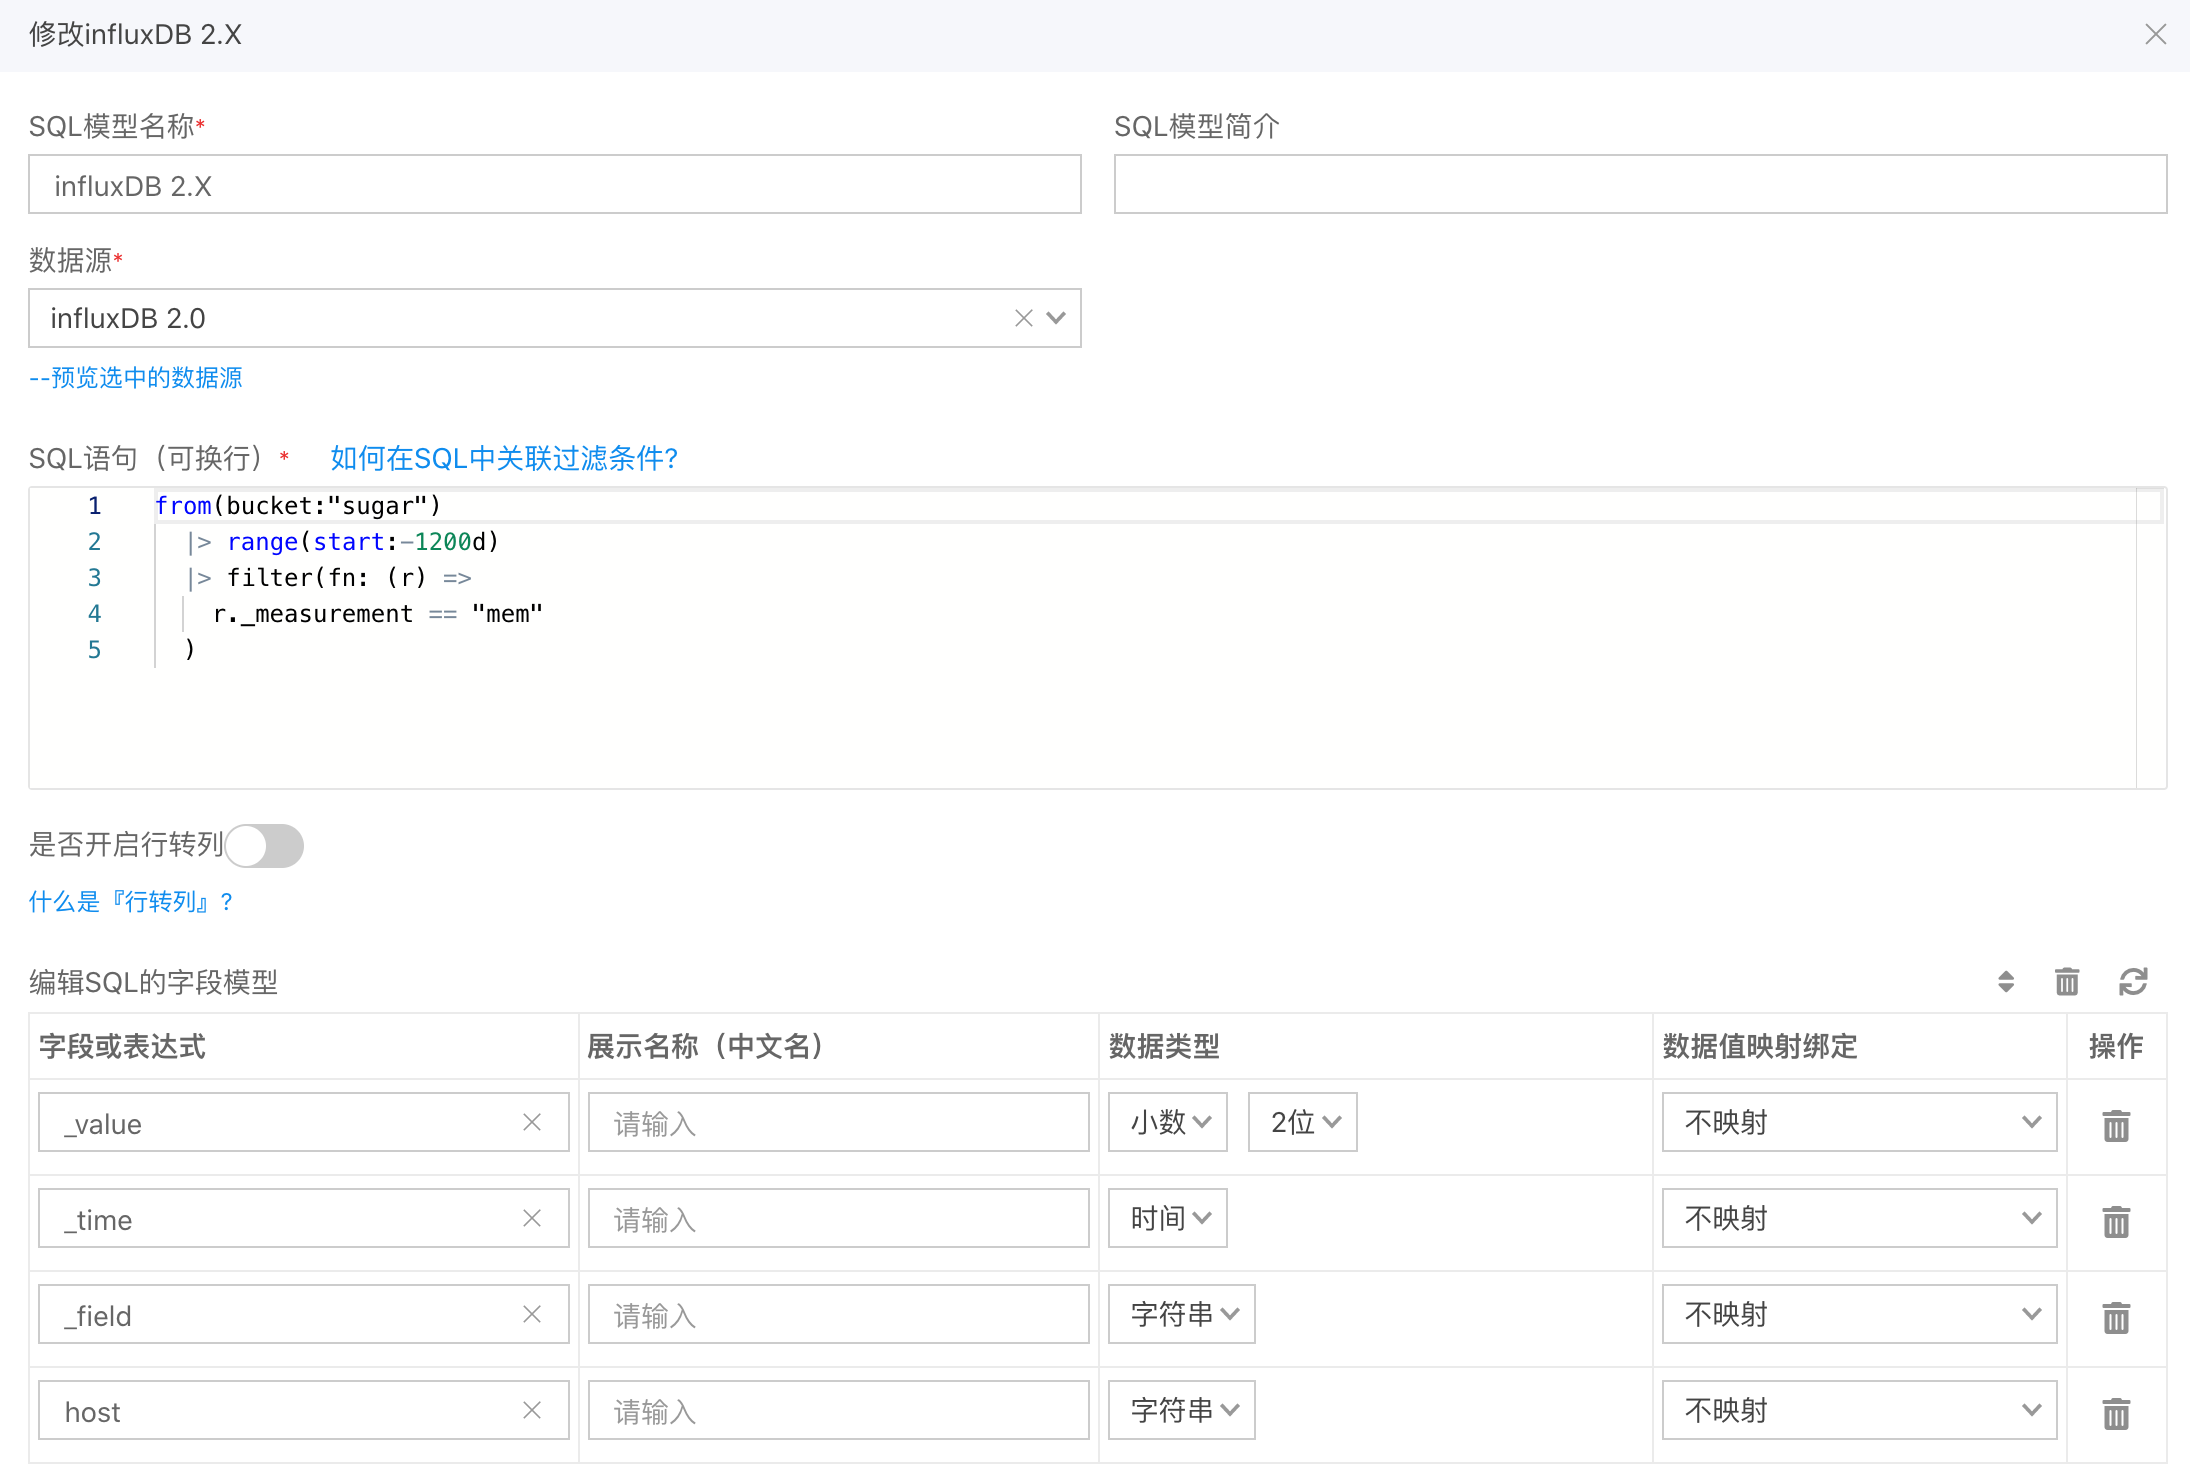Open the 2位 decimal places dropdown

(x=1303, y=1122)
